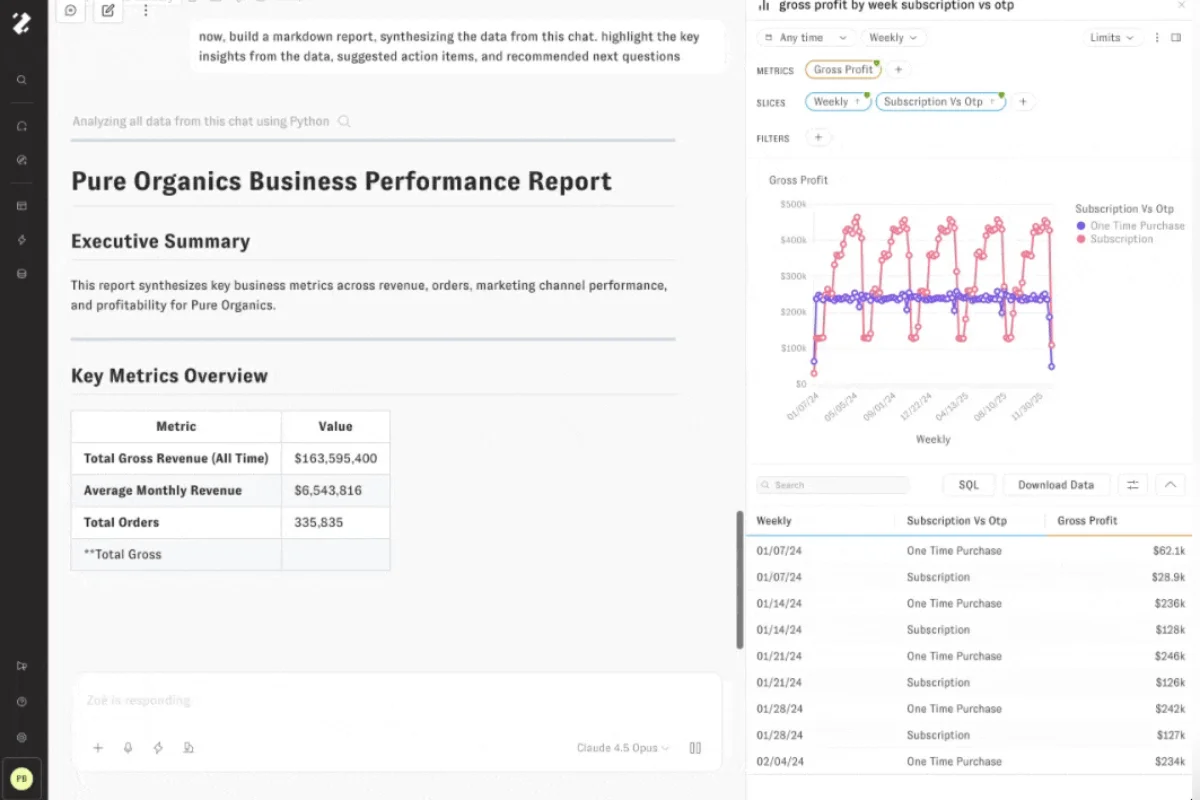Click the lightning bolt icon in sidebar
The width and height of the screenshot is (1200, 800).
22,239
